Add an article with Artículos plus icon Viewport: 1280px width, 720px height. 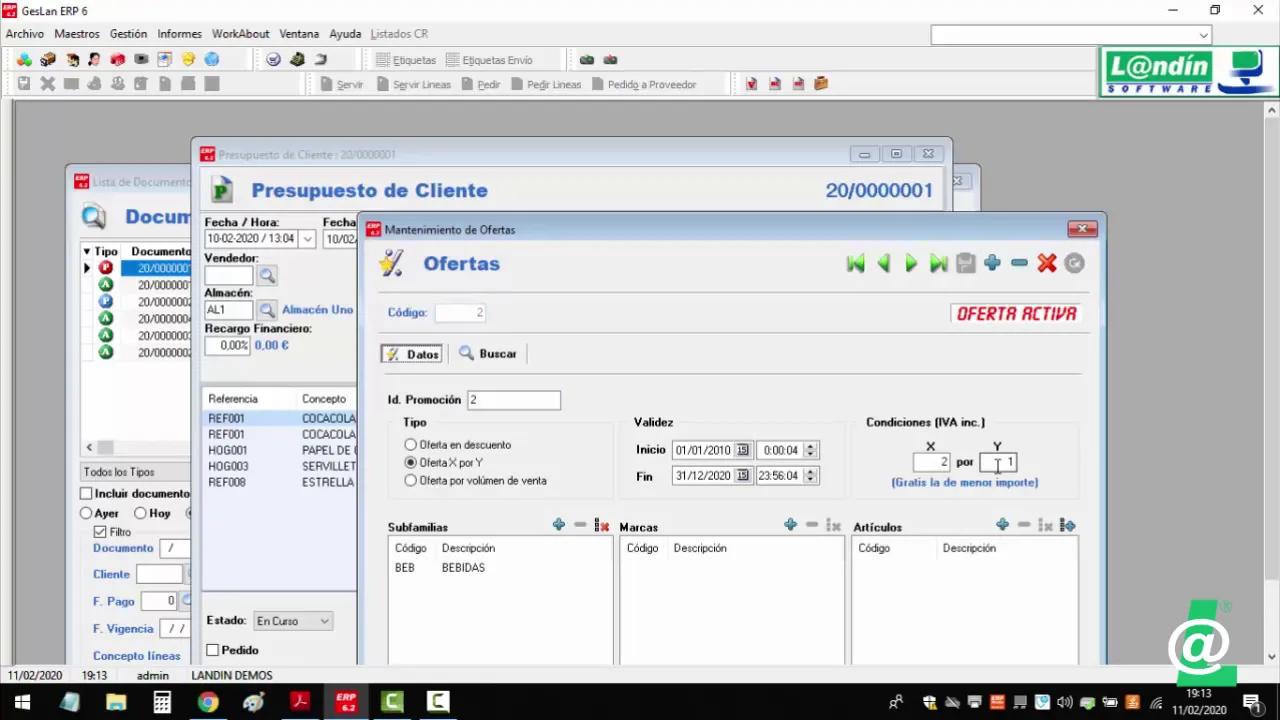(1002, 525)
